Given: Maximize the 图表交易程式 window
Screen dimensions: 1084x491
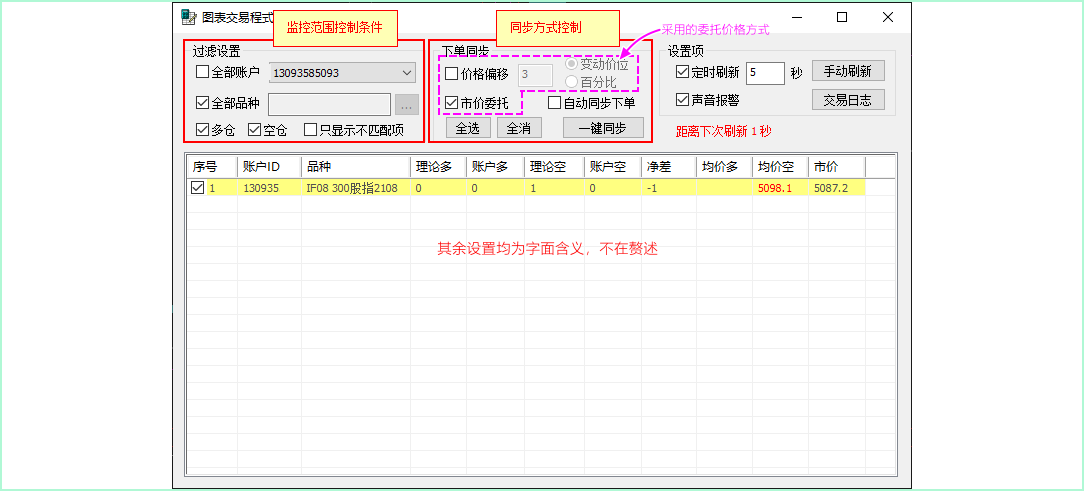Looking at the screenshot, I should pos(842,17).
